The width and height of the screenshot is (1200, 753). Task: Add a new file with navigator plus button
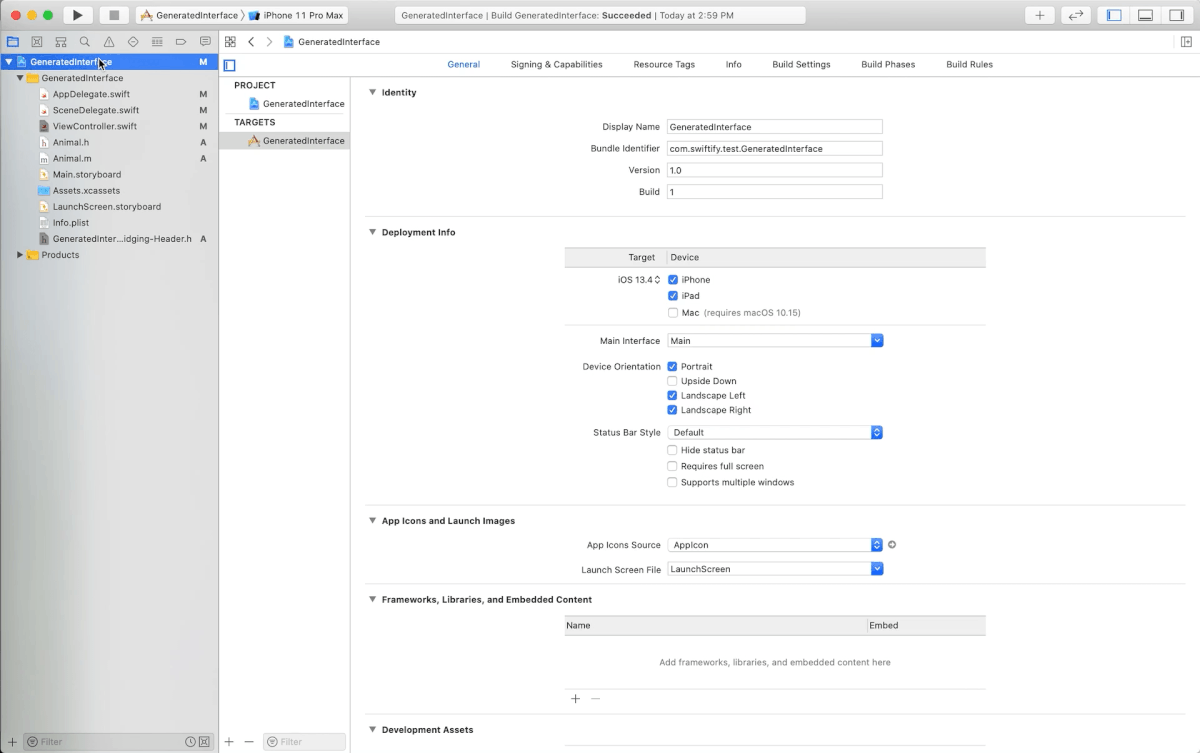tap(12, 742)
